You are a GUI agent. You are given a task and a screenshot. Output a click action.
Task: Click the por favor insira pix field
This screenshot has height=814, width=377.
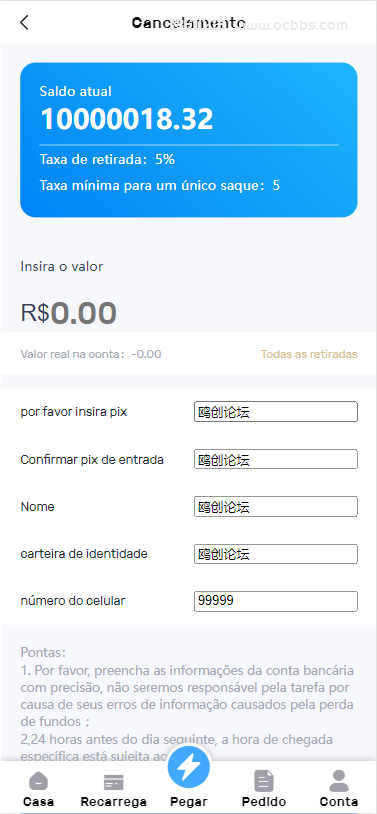(276, 412)
